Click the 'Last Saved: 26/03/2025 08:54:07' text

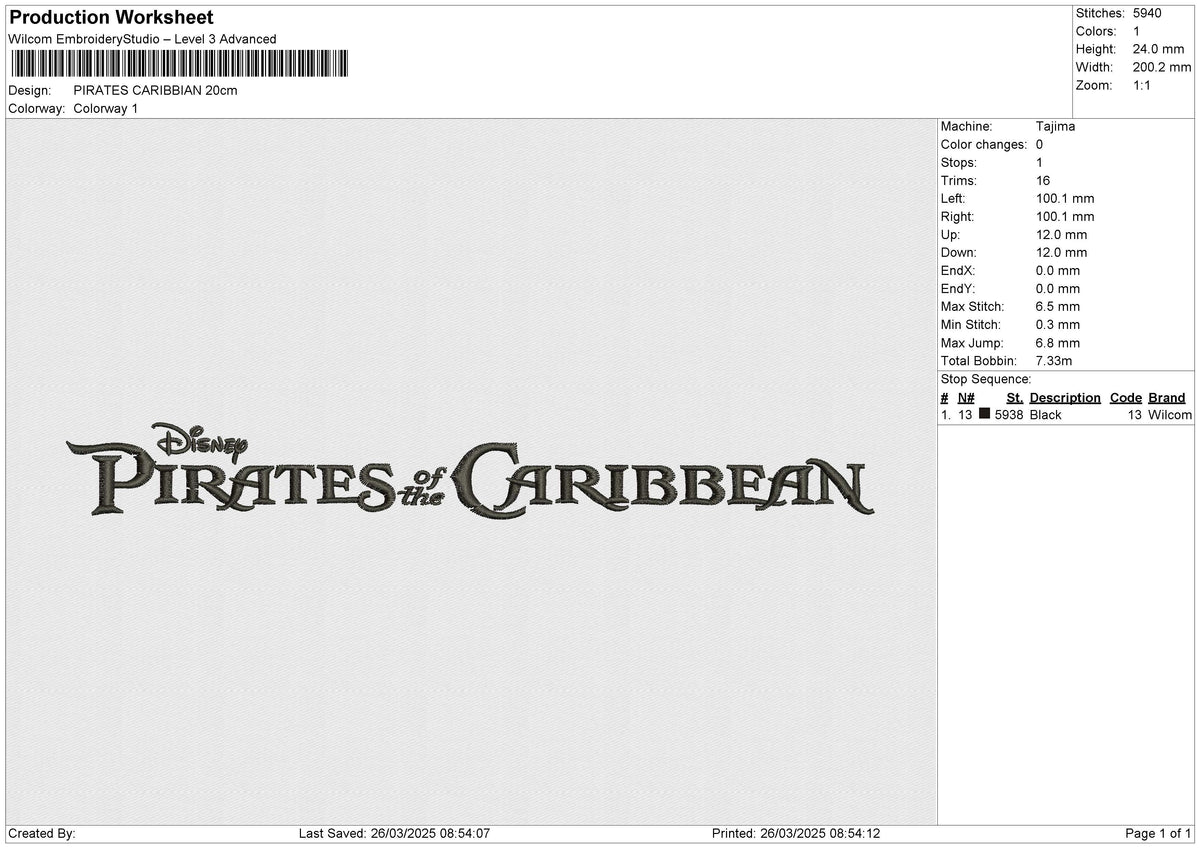(x=394, y=833)
